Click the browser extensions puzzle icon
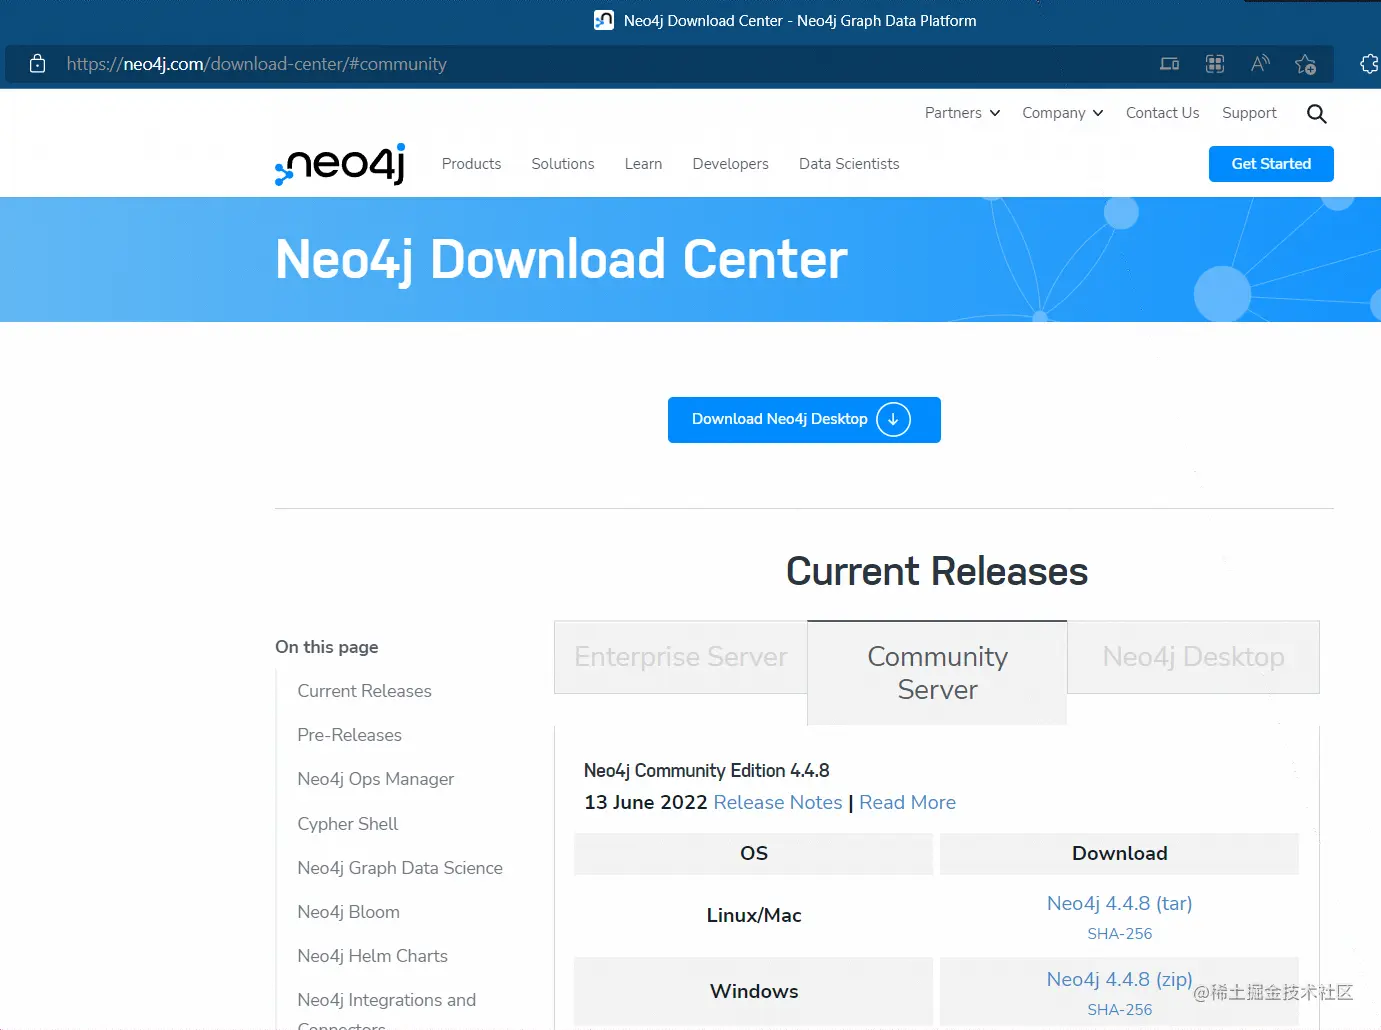The height and width of the screenshot is (1030, 1381). pyautogui.click(x=1369, y=64)
